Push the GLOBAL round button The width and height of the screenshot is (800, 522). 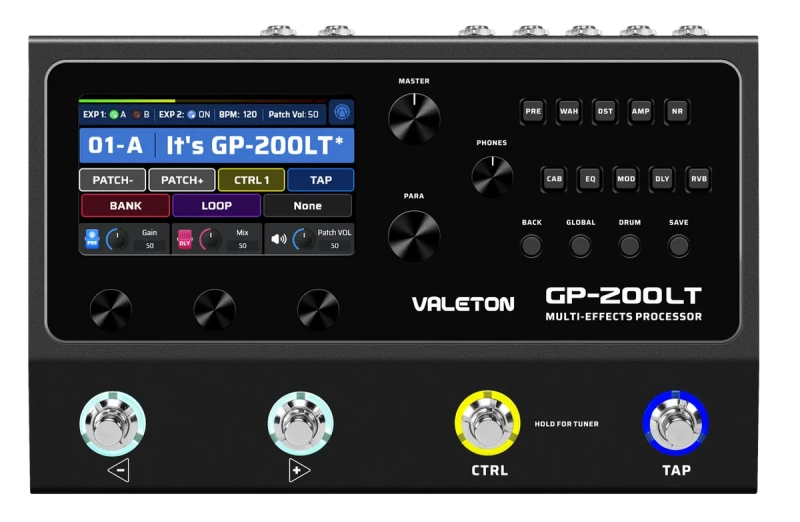tap(580, 246)
